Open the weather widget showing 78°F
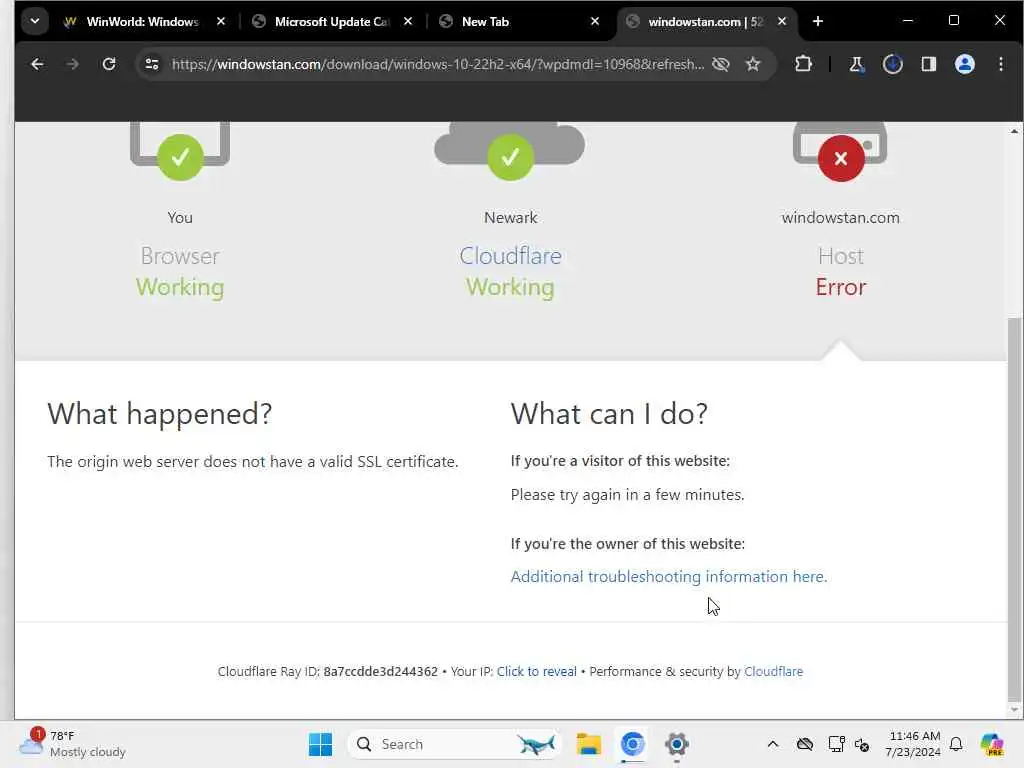 [72, 744]
